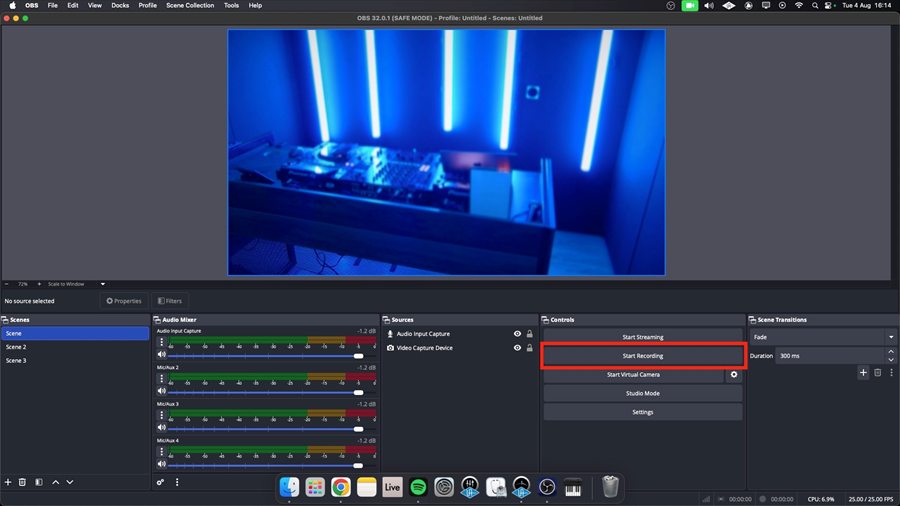The image size is (900, 506).
Task: Open Mic/Aux 4 mixer options dots
Action: tap(161, 451)
